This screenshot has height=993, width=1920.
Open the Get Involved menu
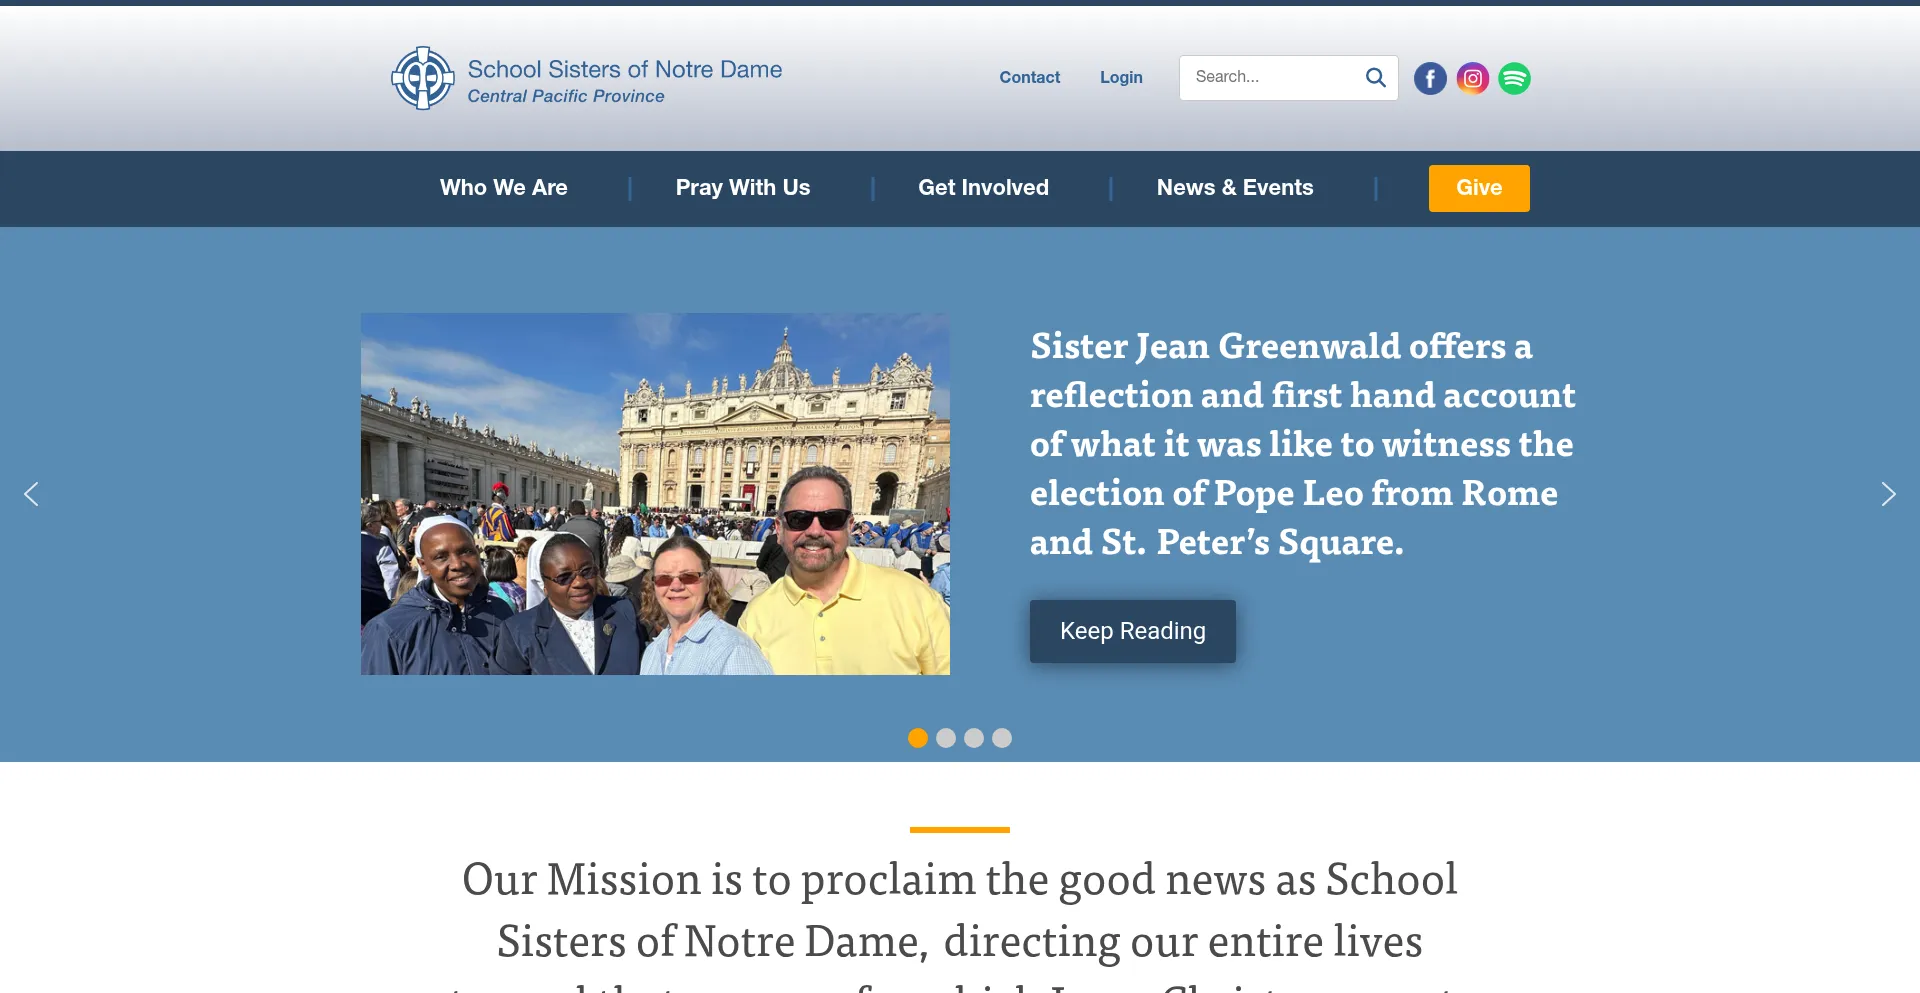point(983,188)
